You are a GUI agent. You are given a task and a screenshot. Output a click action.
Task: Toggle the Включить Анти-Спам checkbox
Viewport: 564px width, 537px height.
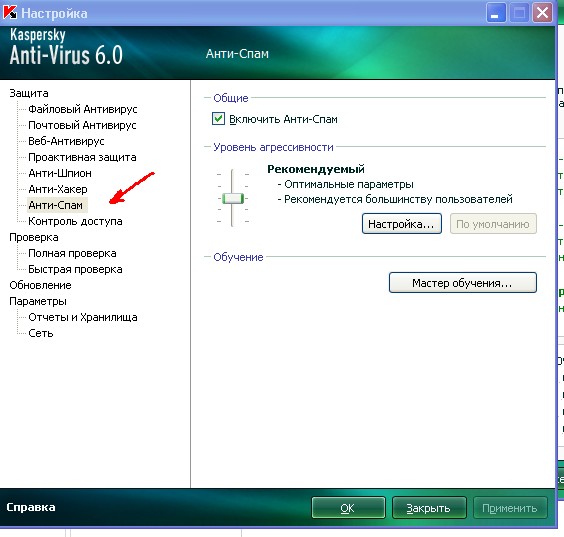218,119
